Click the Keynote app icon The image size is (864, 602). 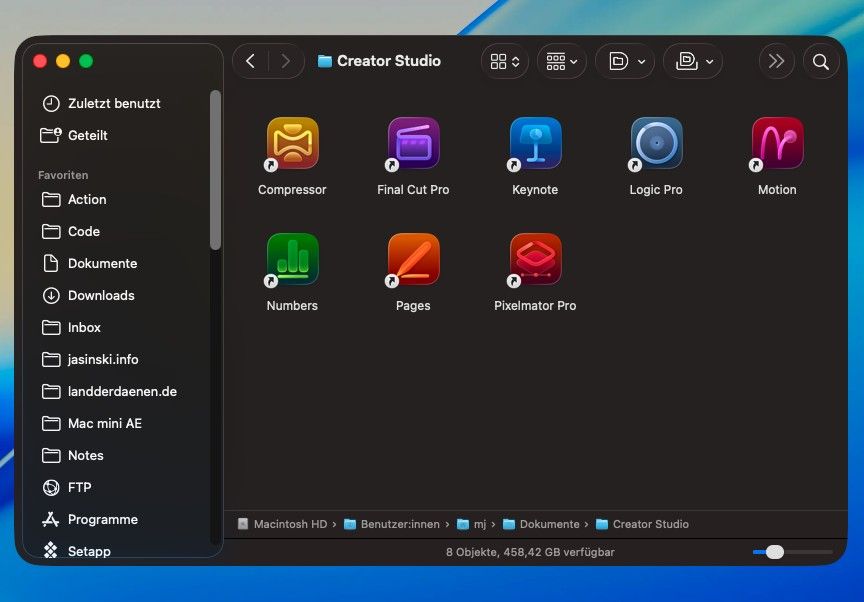535,143
